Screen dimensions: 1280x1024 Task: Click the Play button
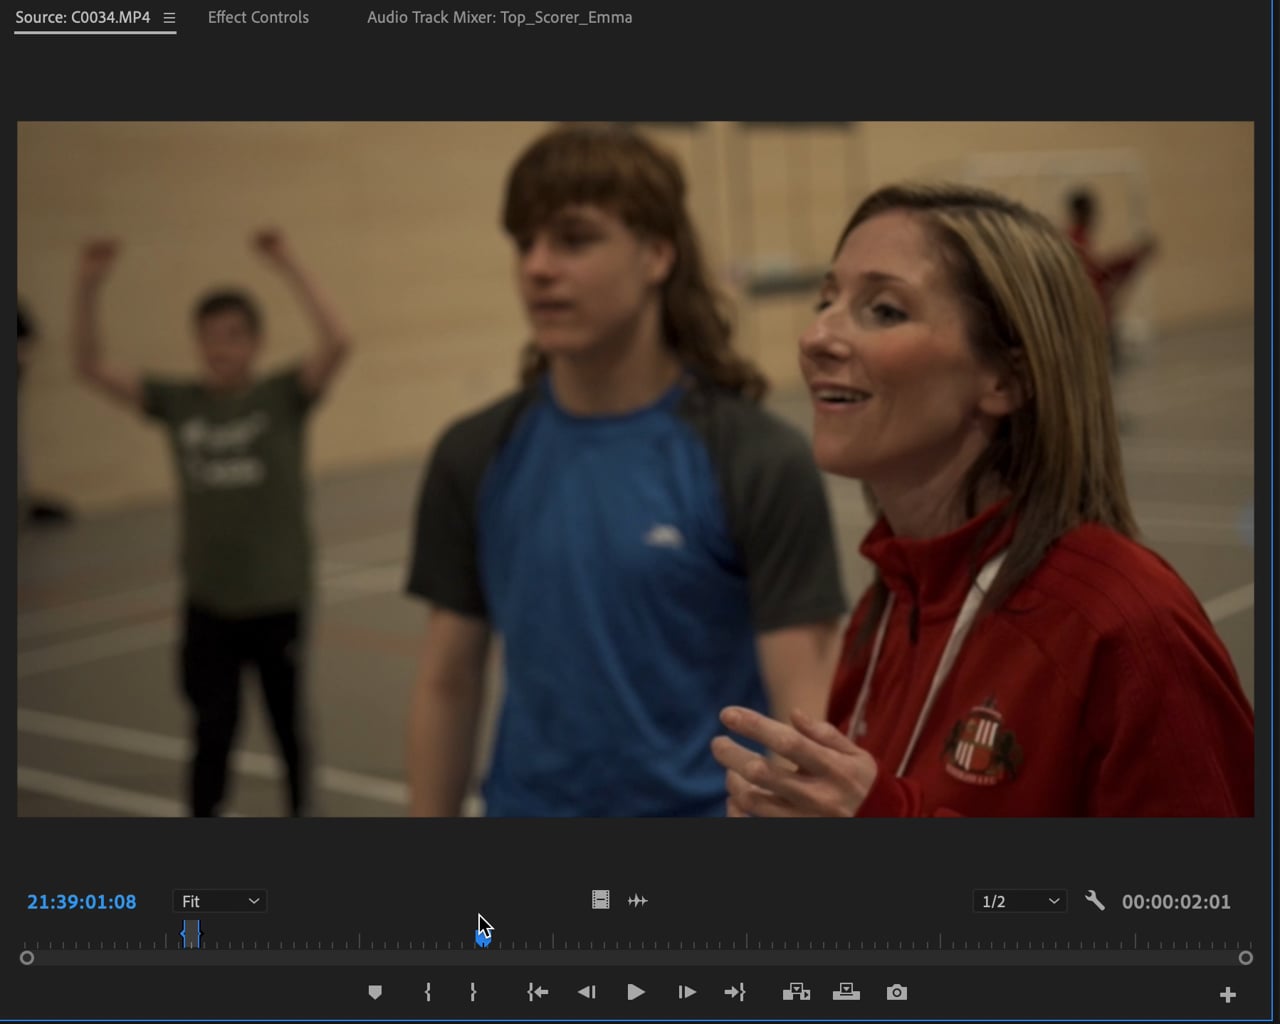tap(635, 992)
